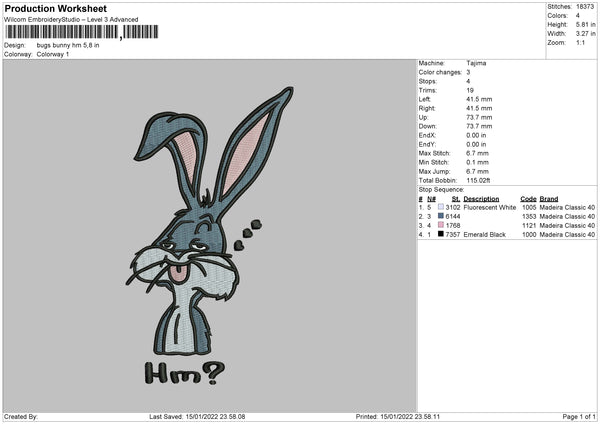Click 'Page 1 of 1' footer text
This screenshot has height=424, width=600.
click(x=579, y=416)
